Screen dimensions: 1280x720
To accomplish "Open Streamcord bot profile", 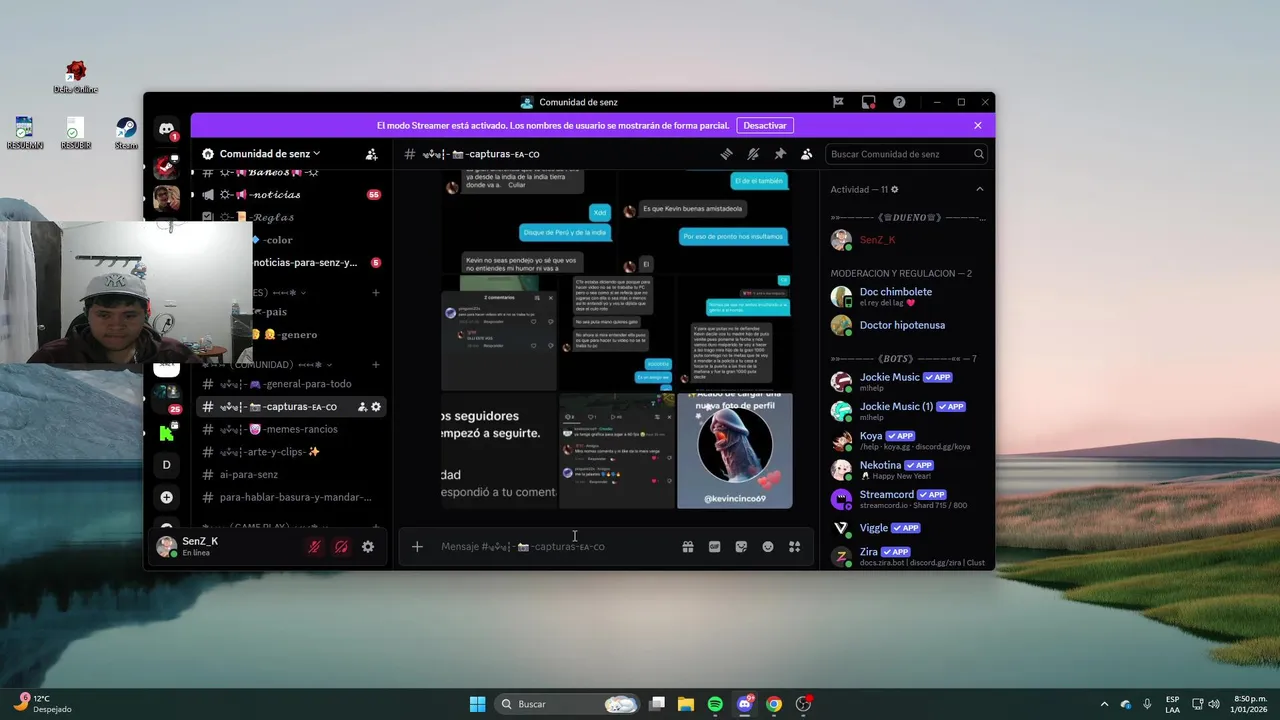I will coord(907,499).
